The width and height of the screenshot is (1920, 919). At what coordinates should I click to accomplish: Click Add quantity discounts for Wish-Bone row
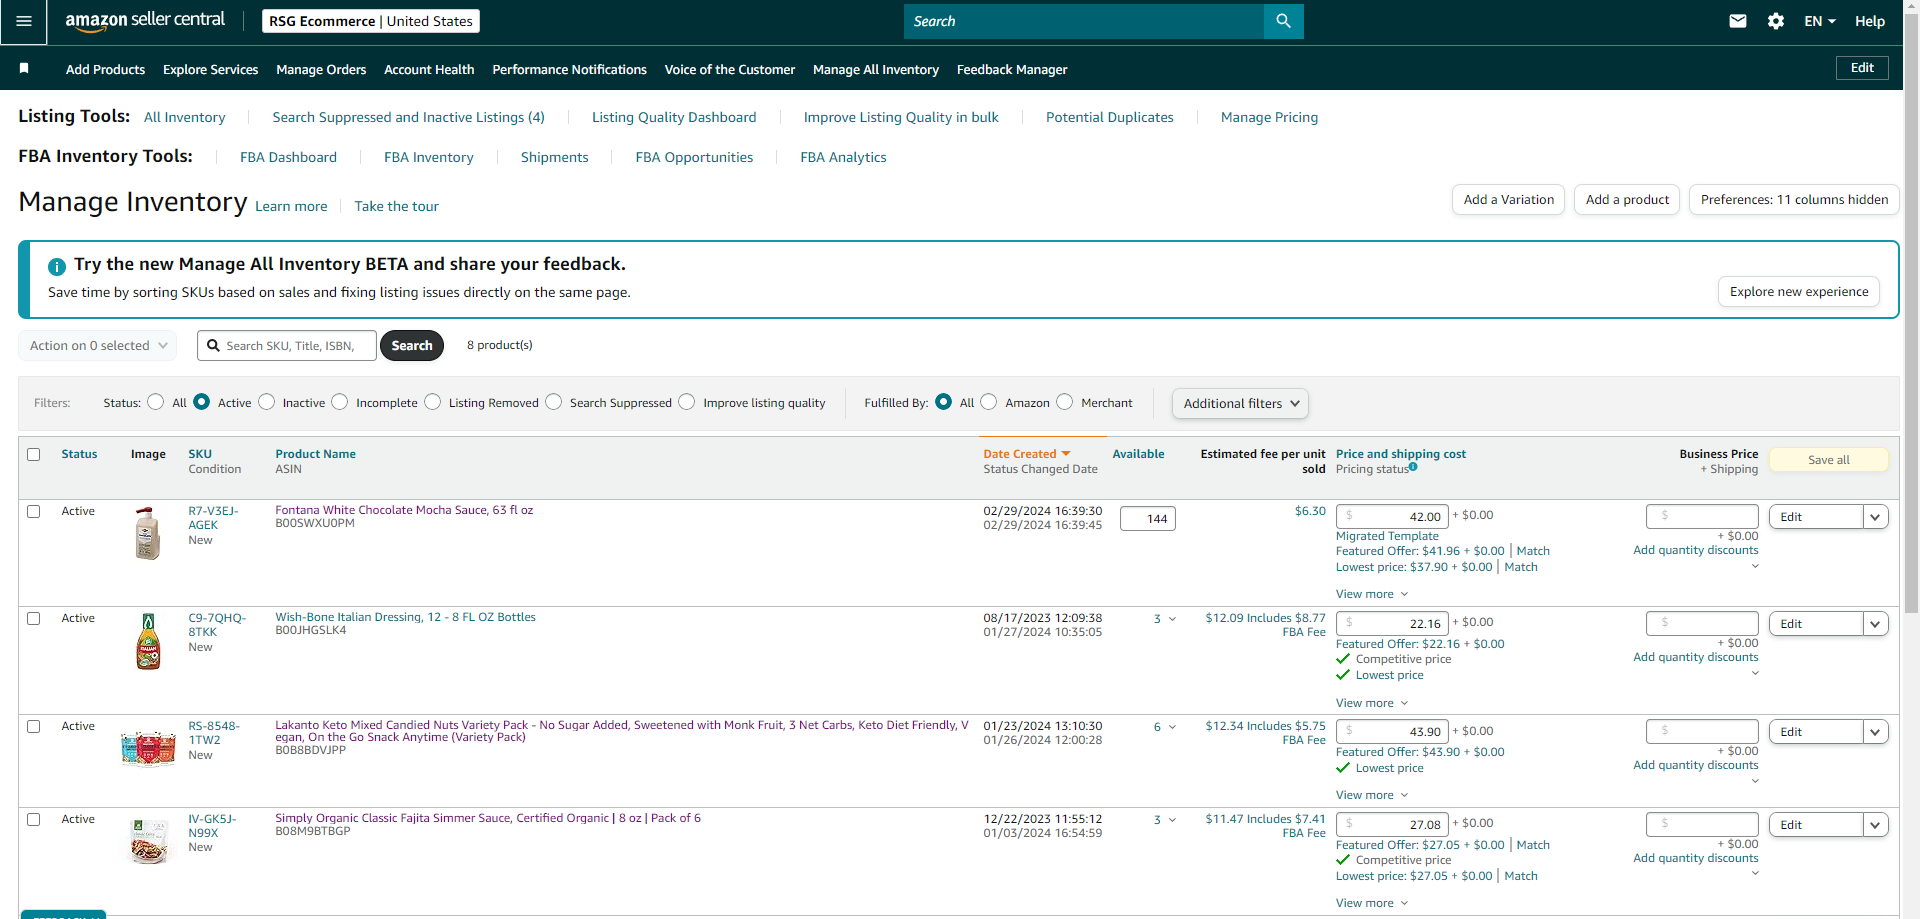pos(1695,657)
